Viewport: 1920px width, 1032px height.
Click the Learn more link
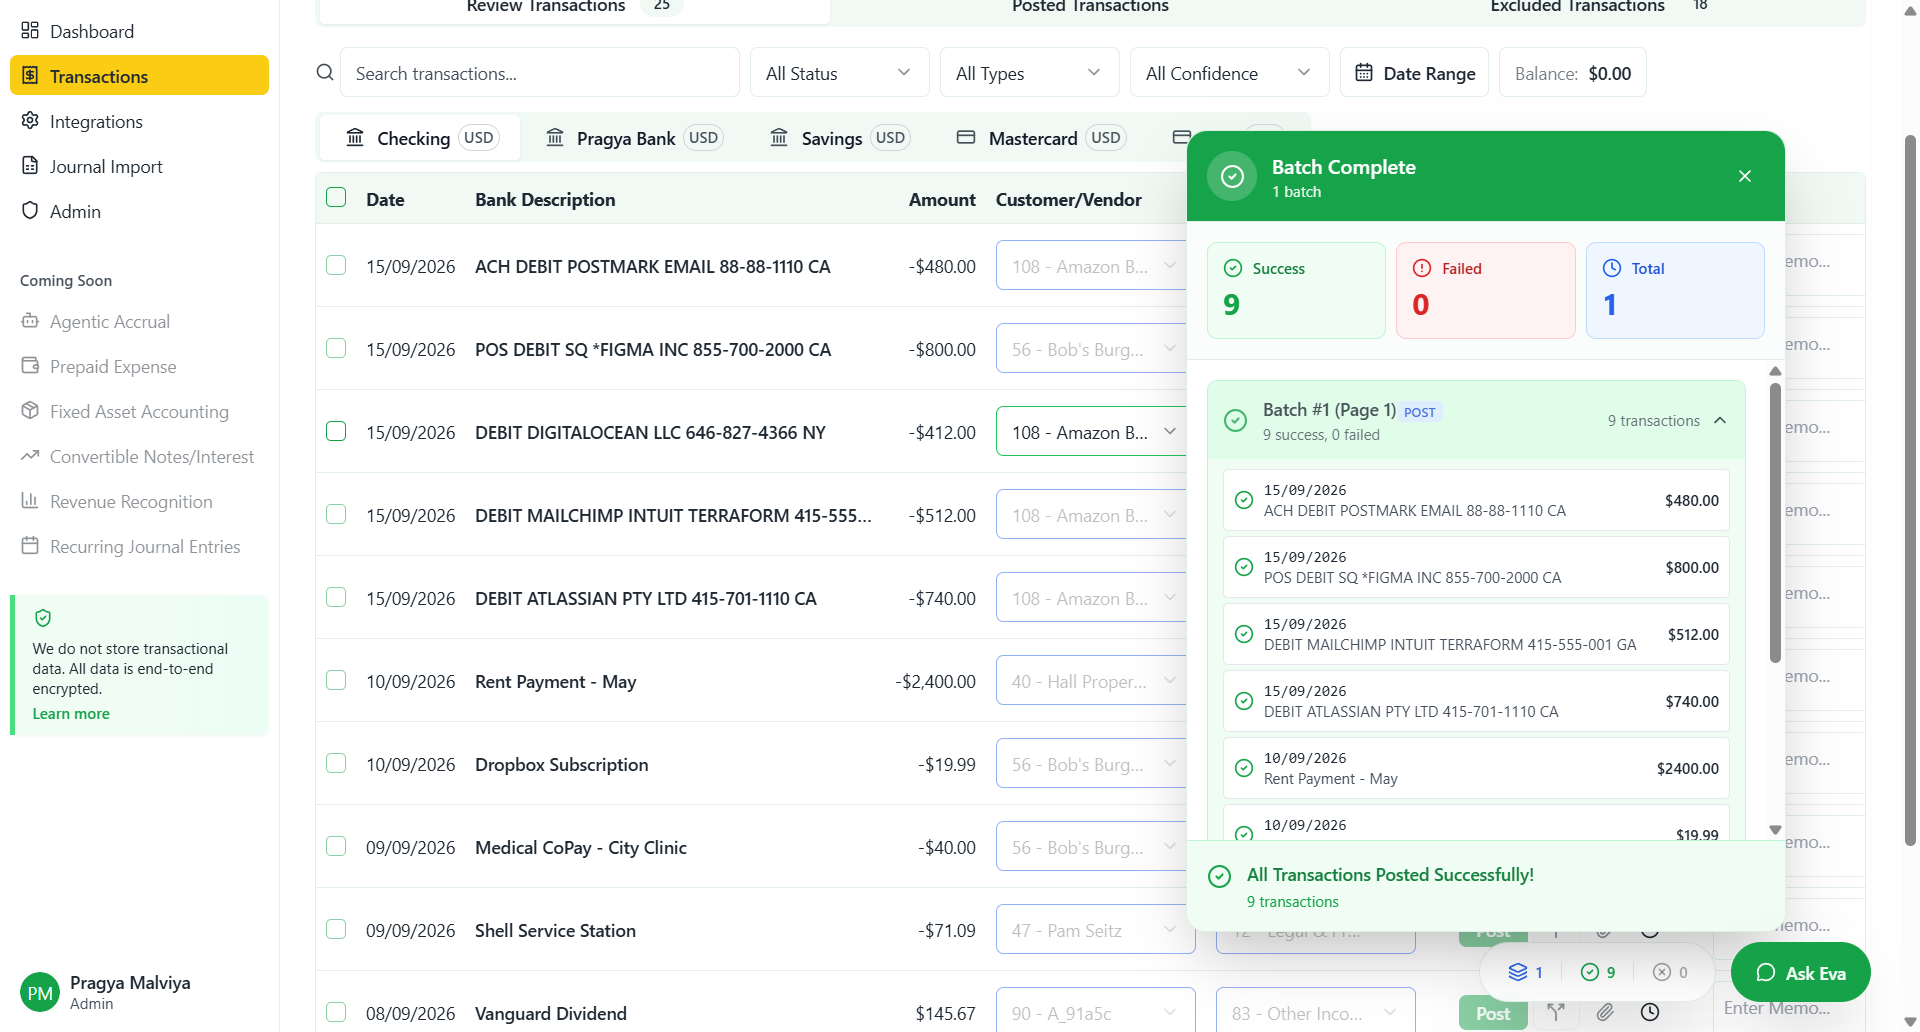(x=71, y=714)
